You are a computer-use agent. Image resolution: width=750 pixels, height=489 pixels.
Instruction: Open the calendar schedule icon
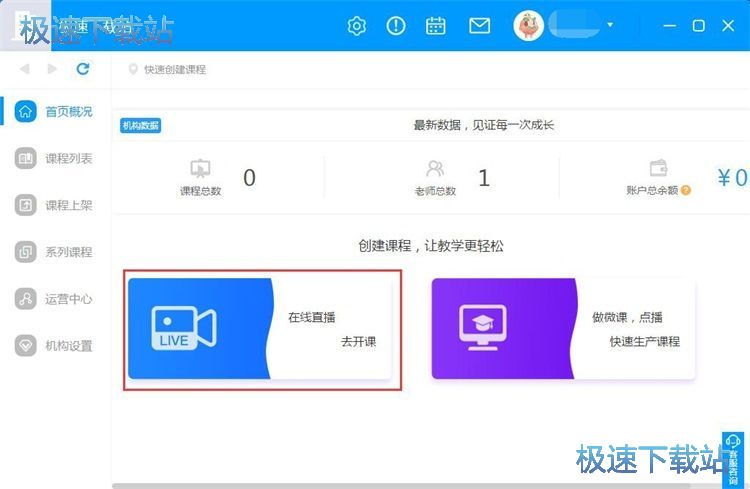tap(435, 26)
